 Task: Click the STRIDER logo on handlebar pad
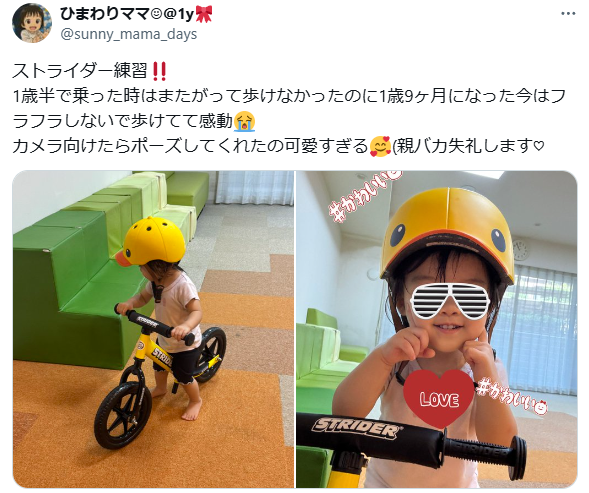point(356,428)
